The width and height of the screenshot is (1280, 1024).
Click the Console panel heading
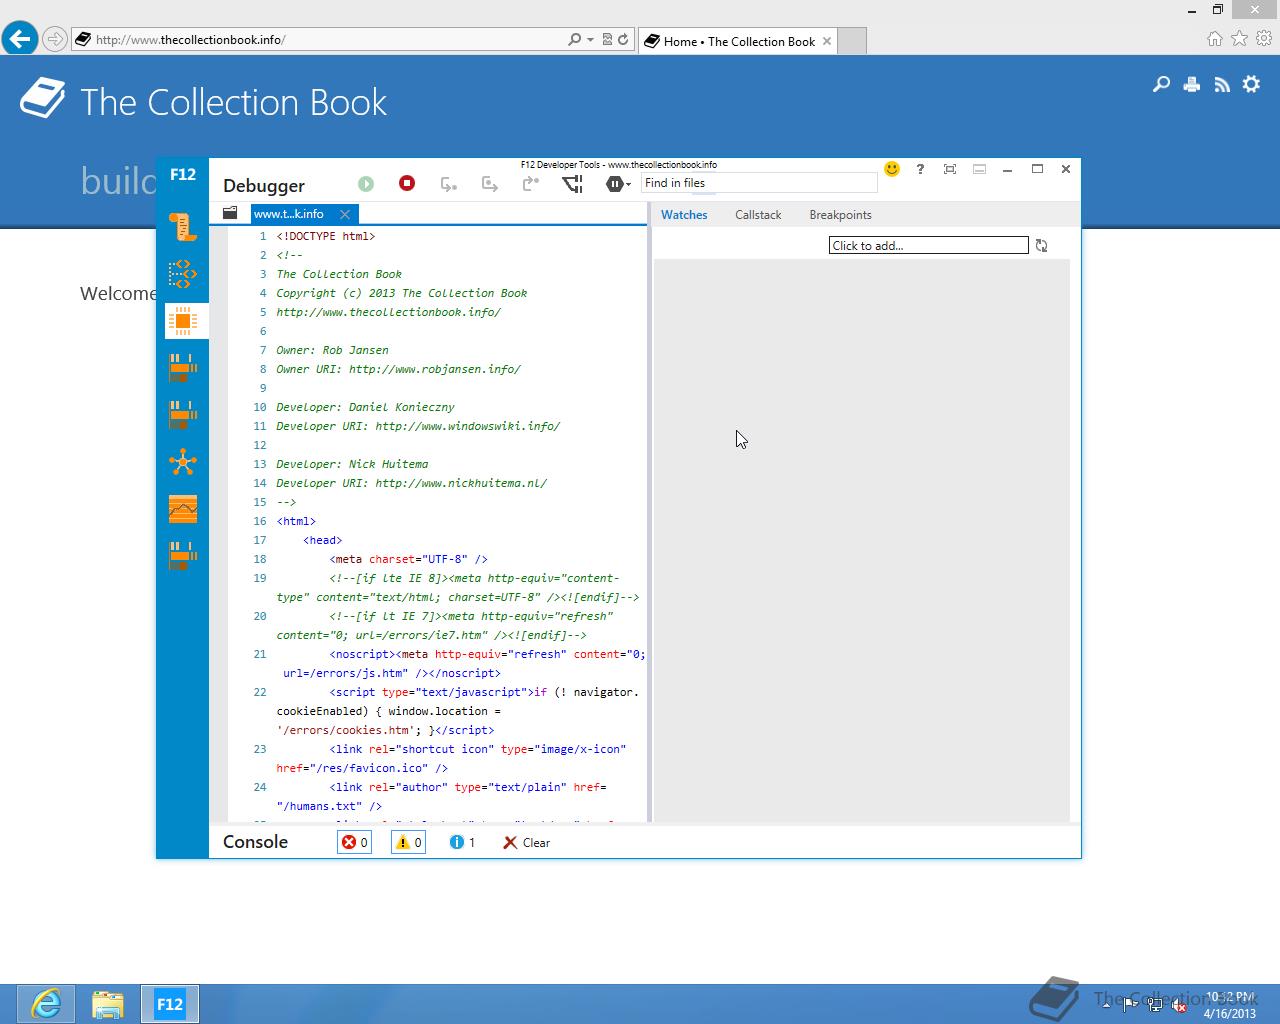(x=255, y=842)
